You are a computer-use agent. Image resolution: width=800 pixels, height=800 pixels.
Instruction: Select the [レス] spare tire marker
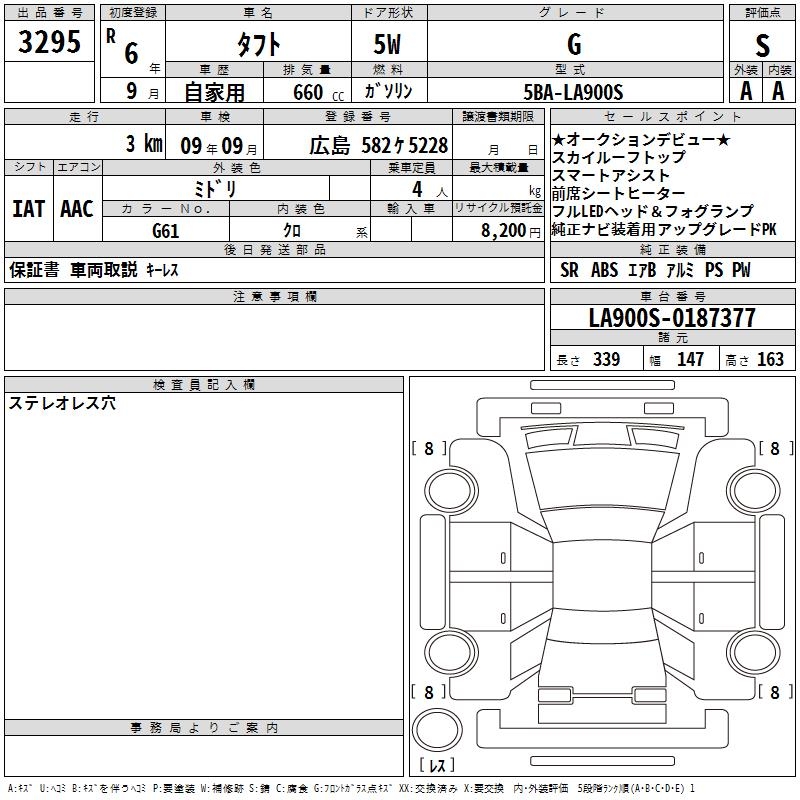[437, 766]
